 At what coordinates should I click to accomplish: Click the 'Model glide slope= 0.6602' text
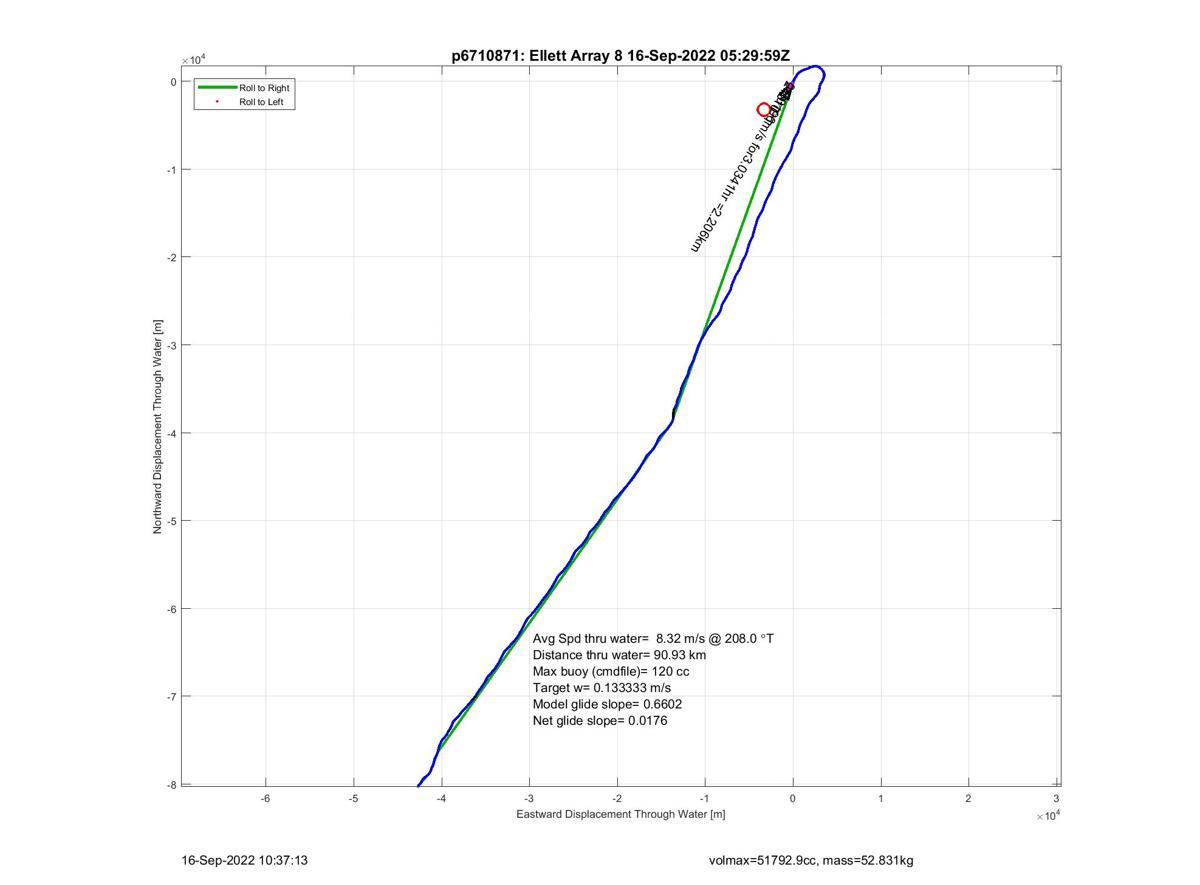pos(608,704)
